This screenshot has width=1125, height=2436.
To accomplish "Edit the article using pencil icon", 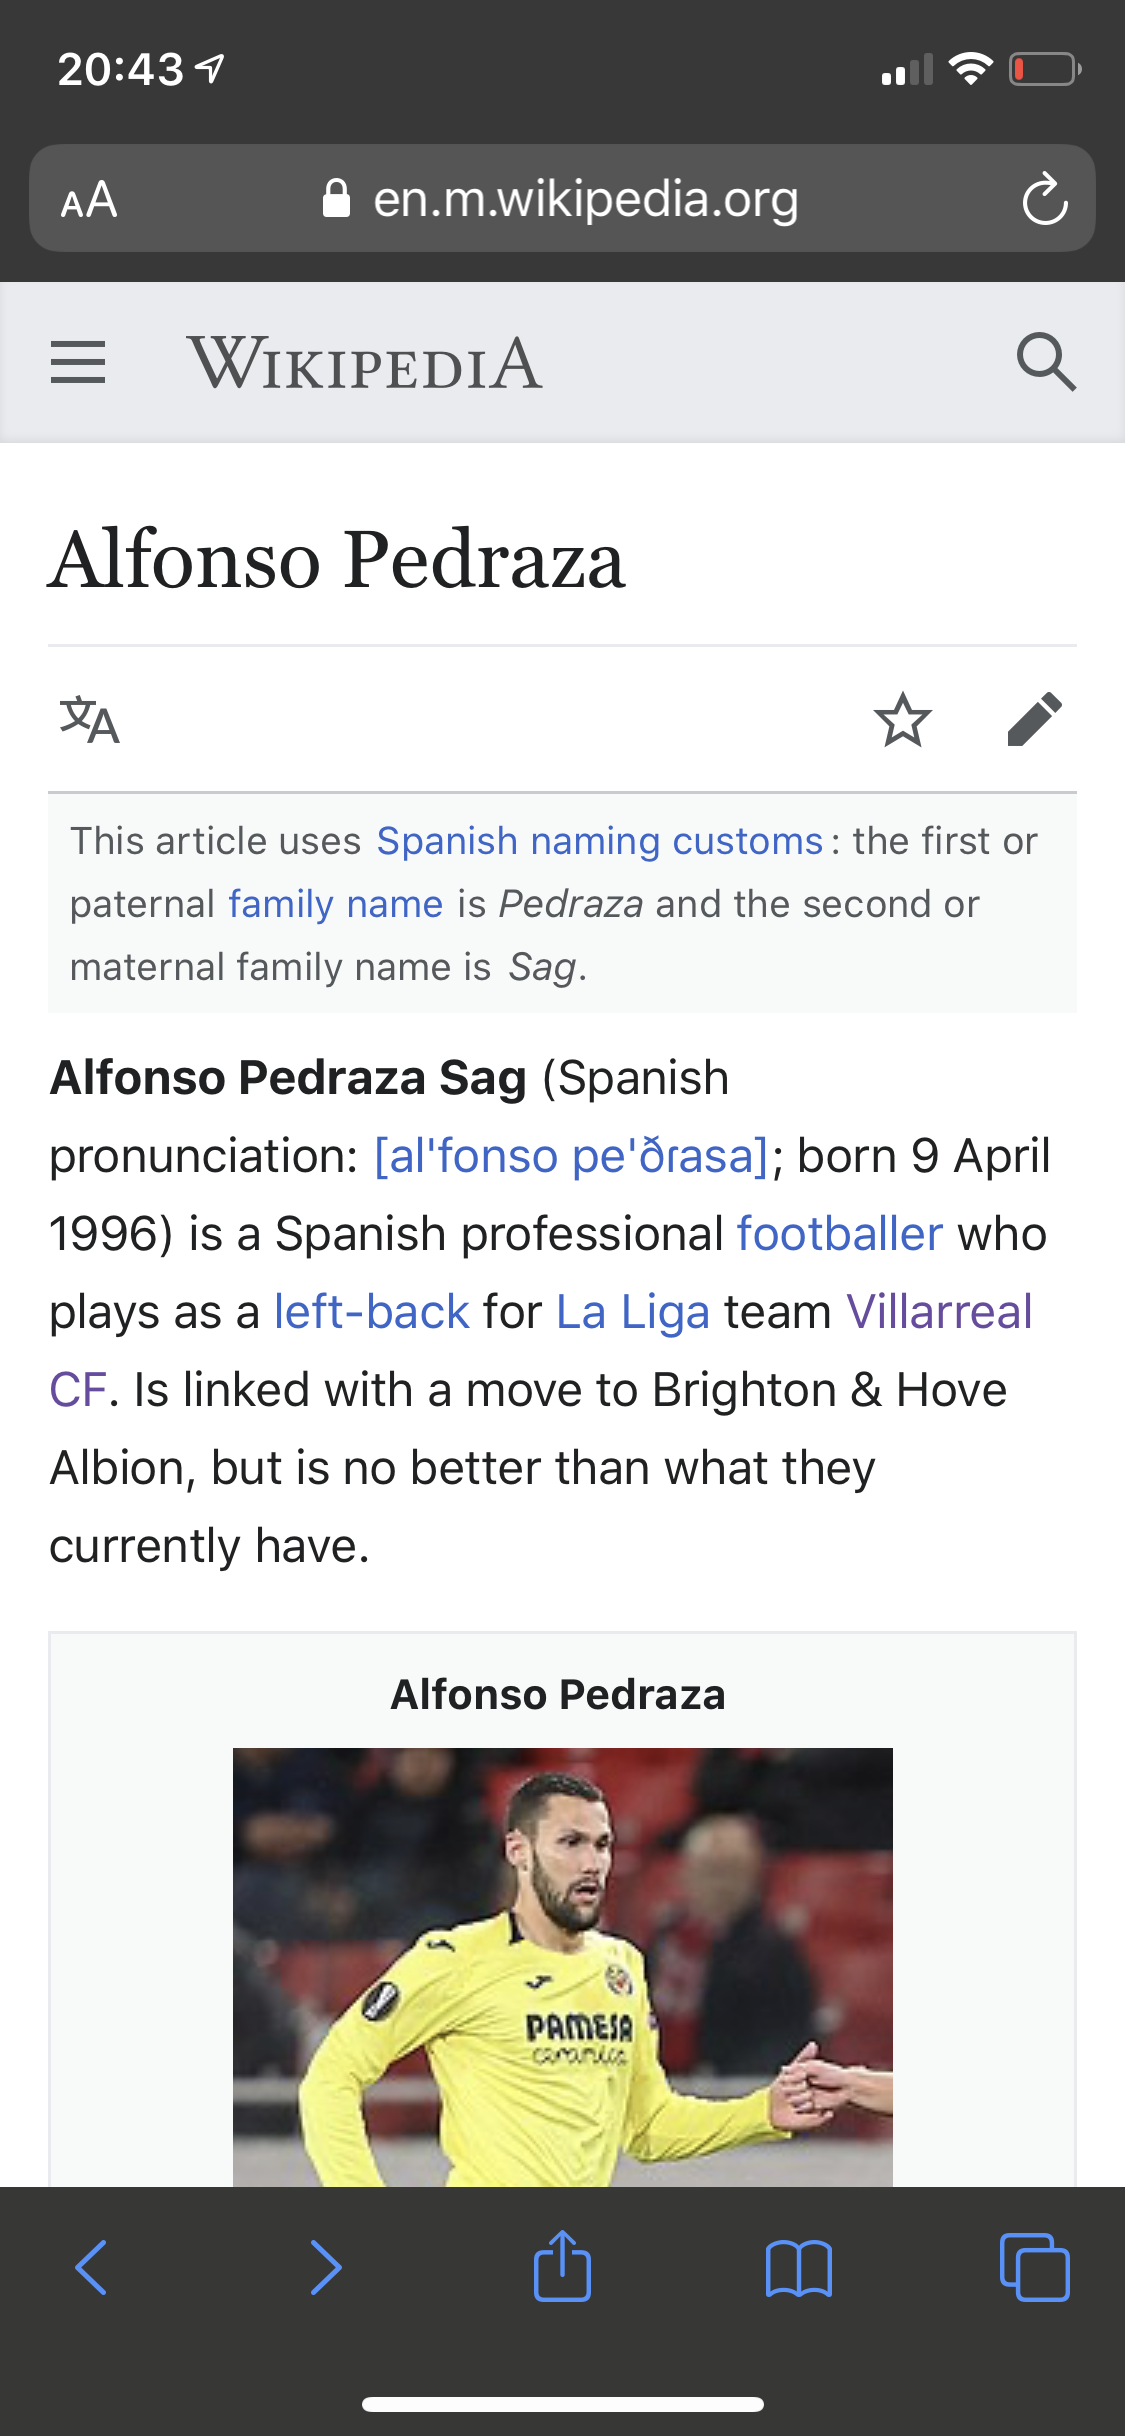I will pyautogui.click(x=1035, y=720).
